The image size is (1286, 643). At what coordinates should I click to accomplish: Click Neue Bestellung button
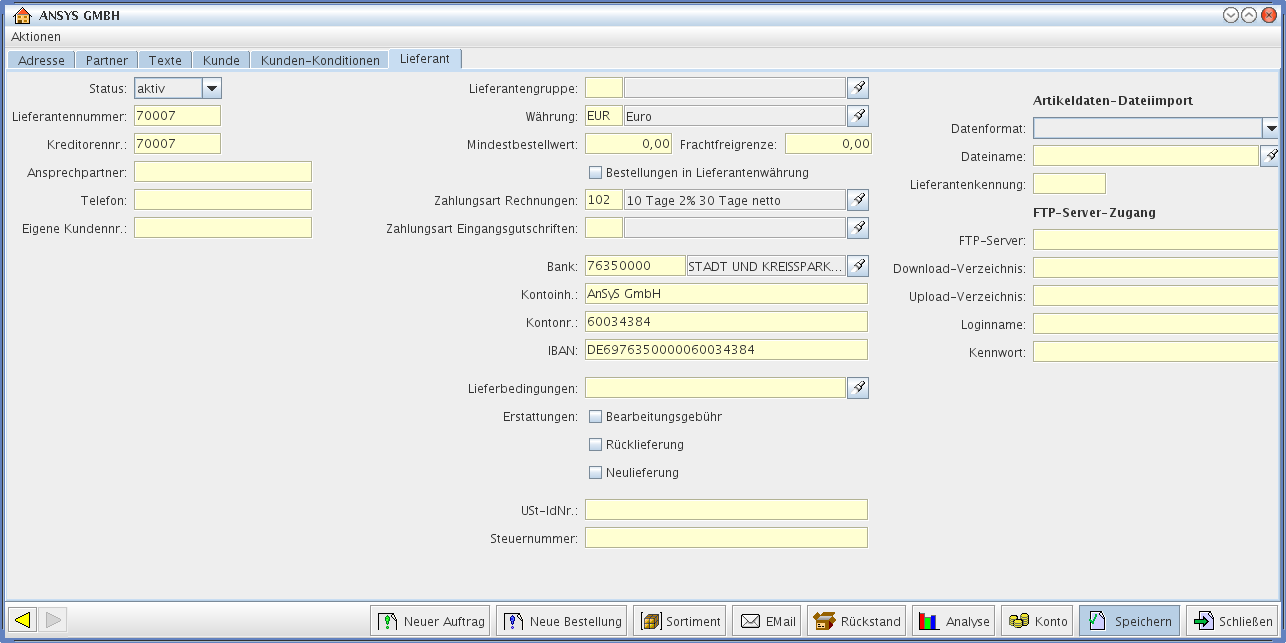[x=563, y=621]
